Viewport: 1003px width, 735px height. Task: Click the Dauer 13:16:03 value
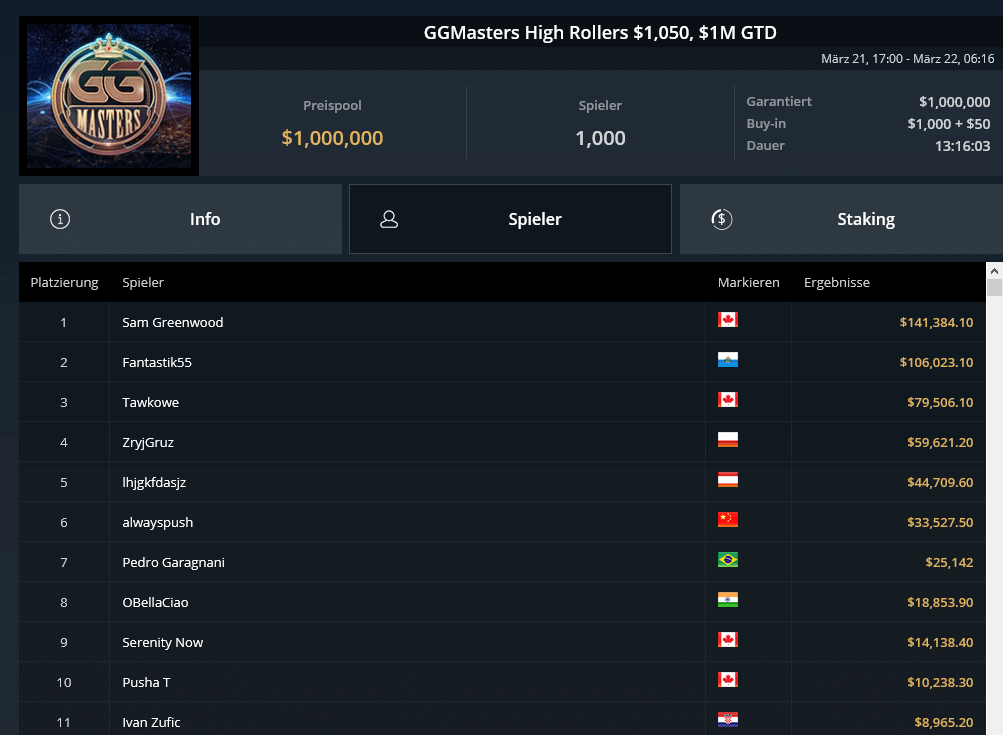pyautogui.click(x=963, y=146)
